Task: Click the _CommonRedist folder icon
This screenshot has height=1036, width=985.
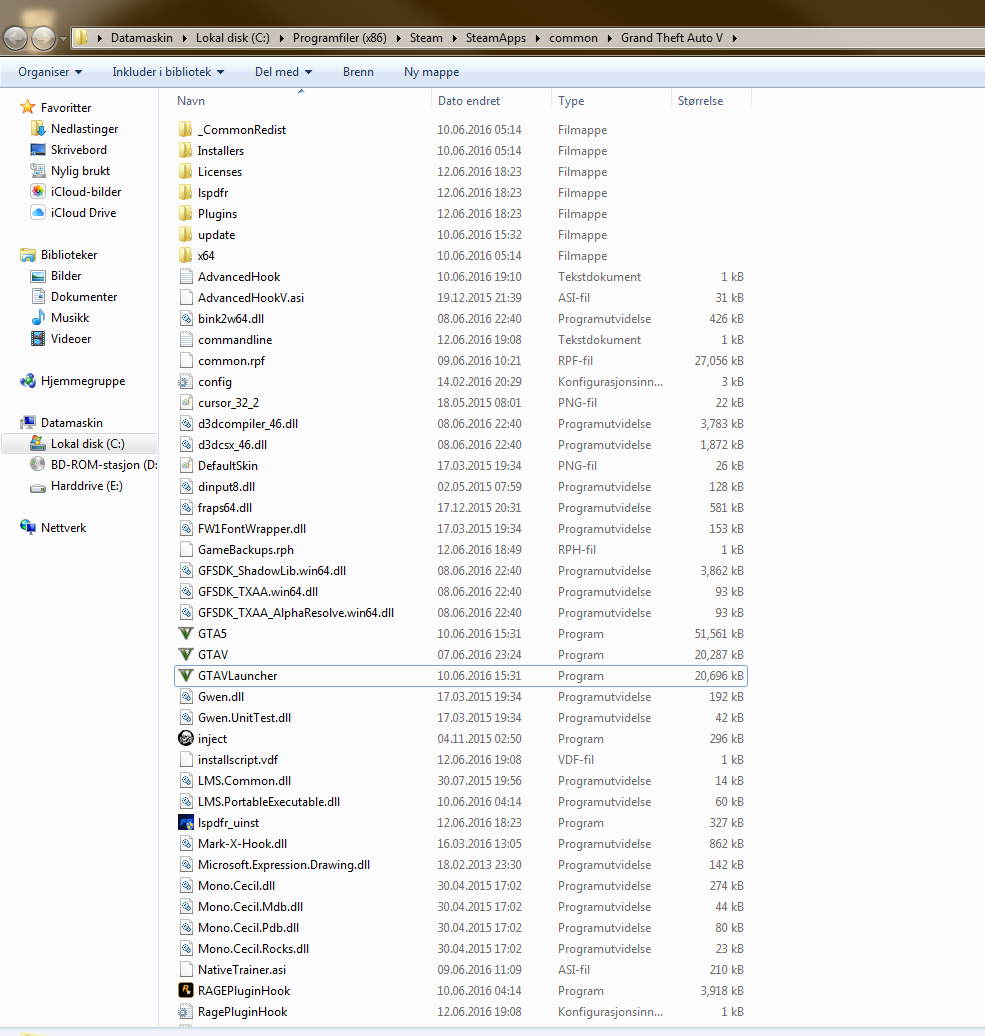Action: [186, 130]
